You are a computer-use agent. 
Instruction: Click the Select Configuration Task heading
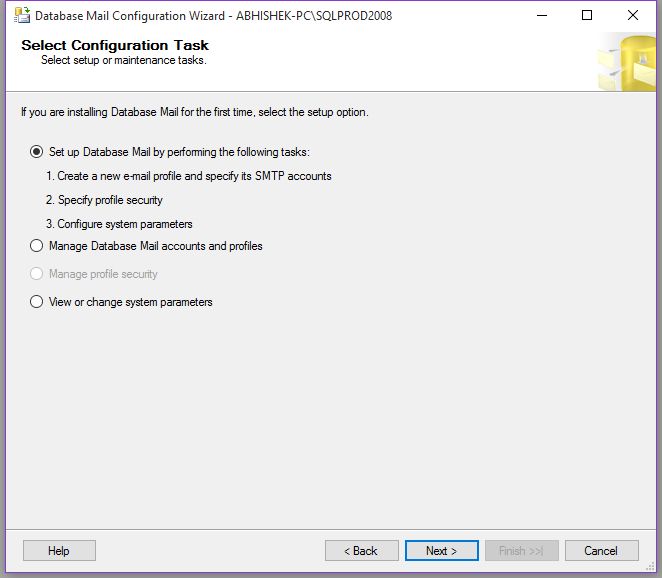point(115,45)
